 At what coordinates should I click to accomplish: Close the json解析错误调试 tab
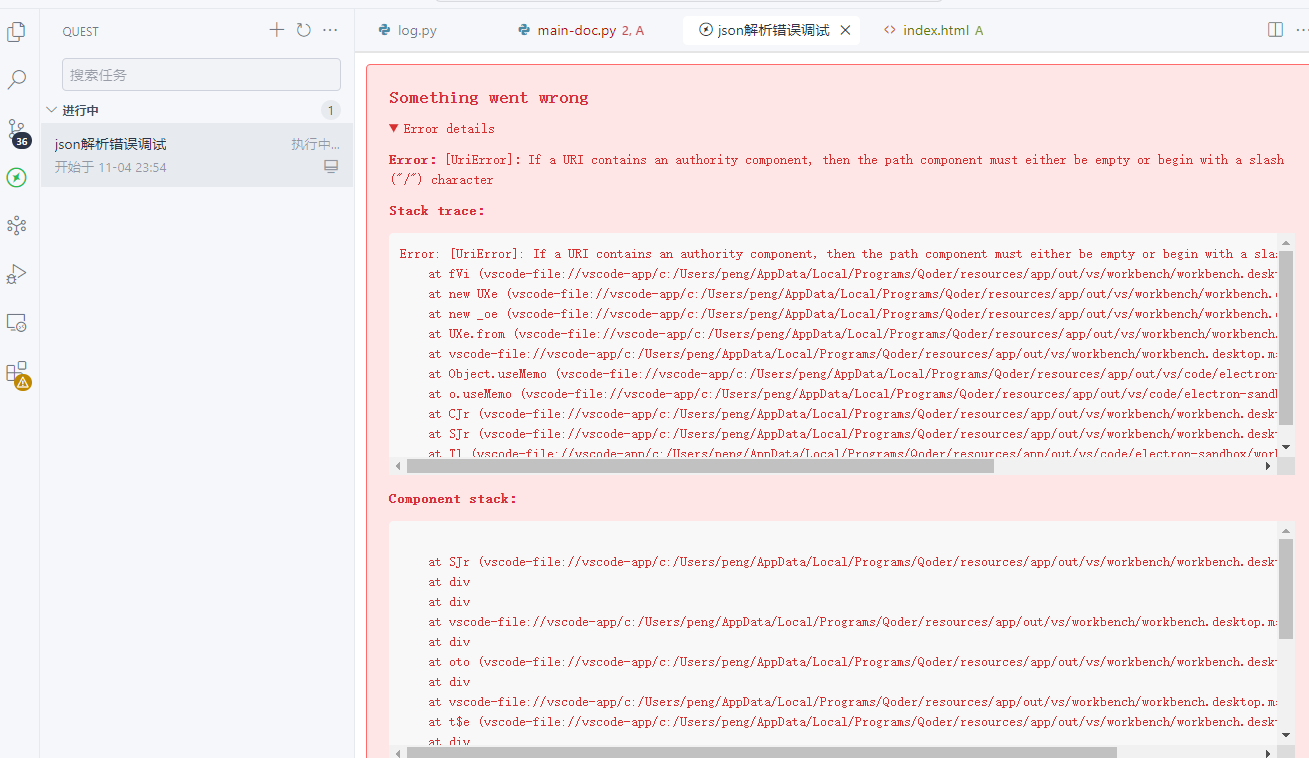point(845,30)
